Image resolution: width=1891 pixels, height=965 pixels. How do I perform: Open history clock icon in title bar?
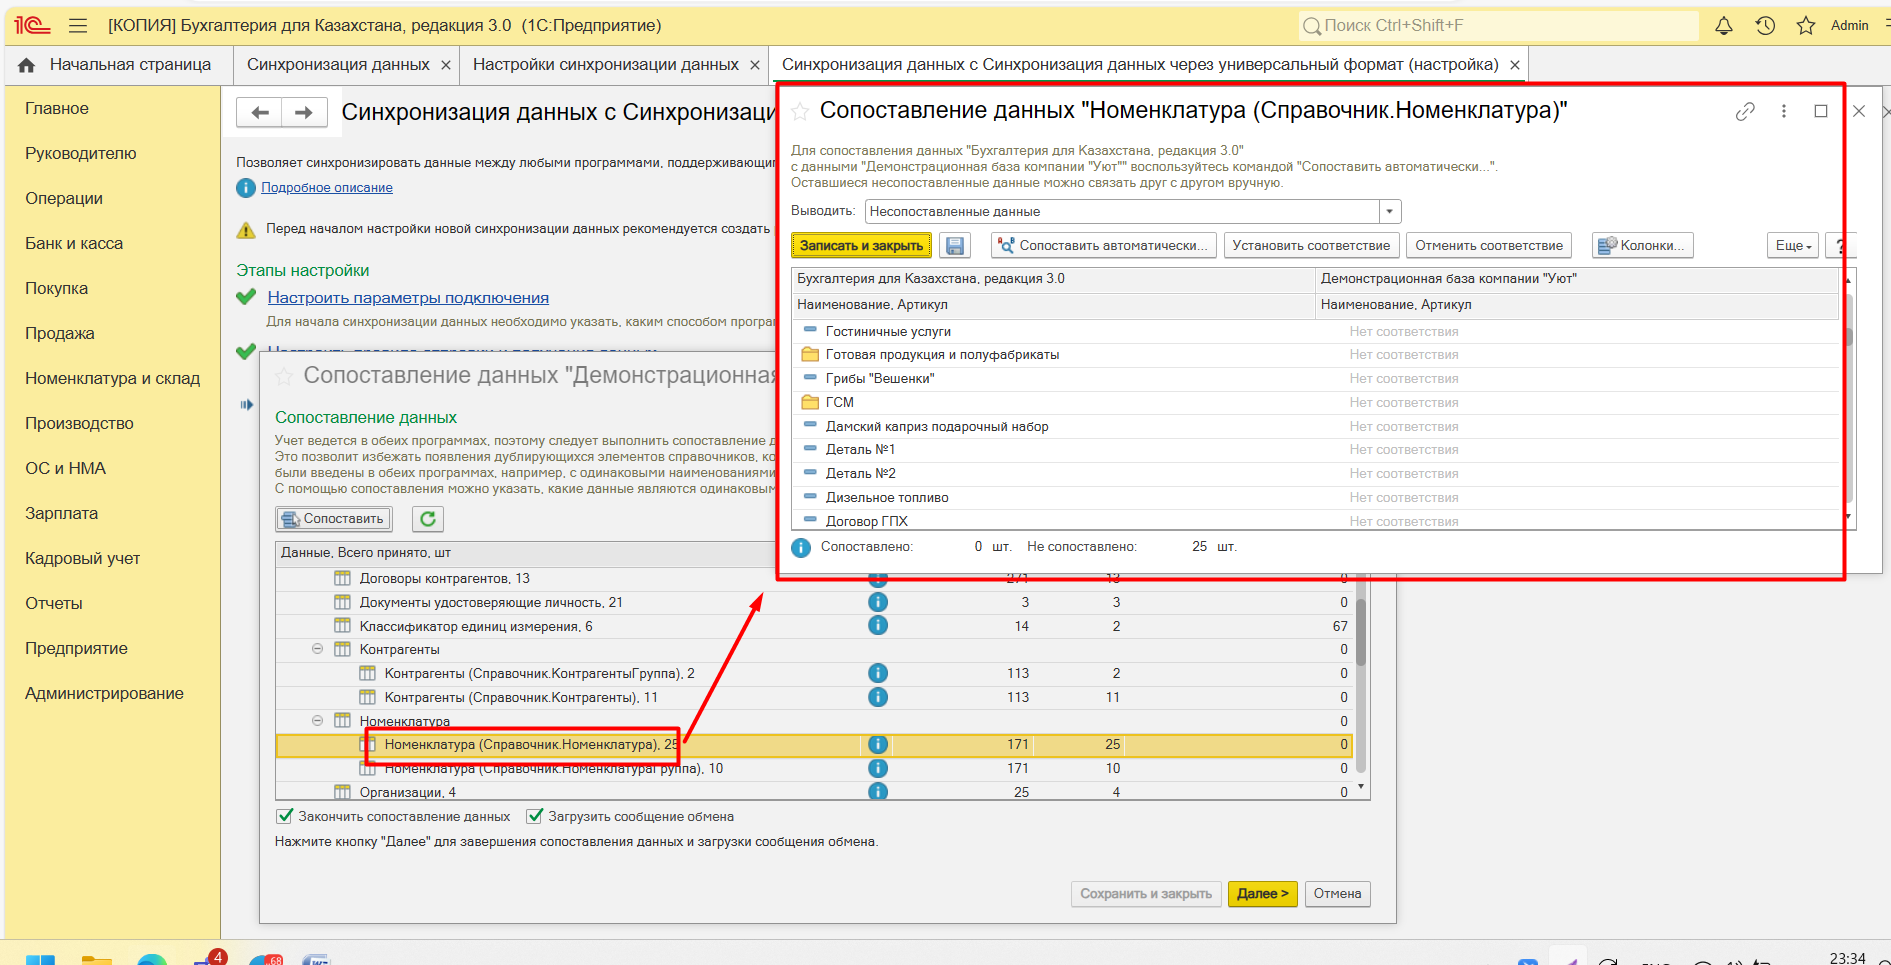point(1765,26)
